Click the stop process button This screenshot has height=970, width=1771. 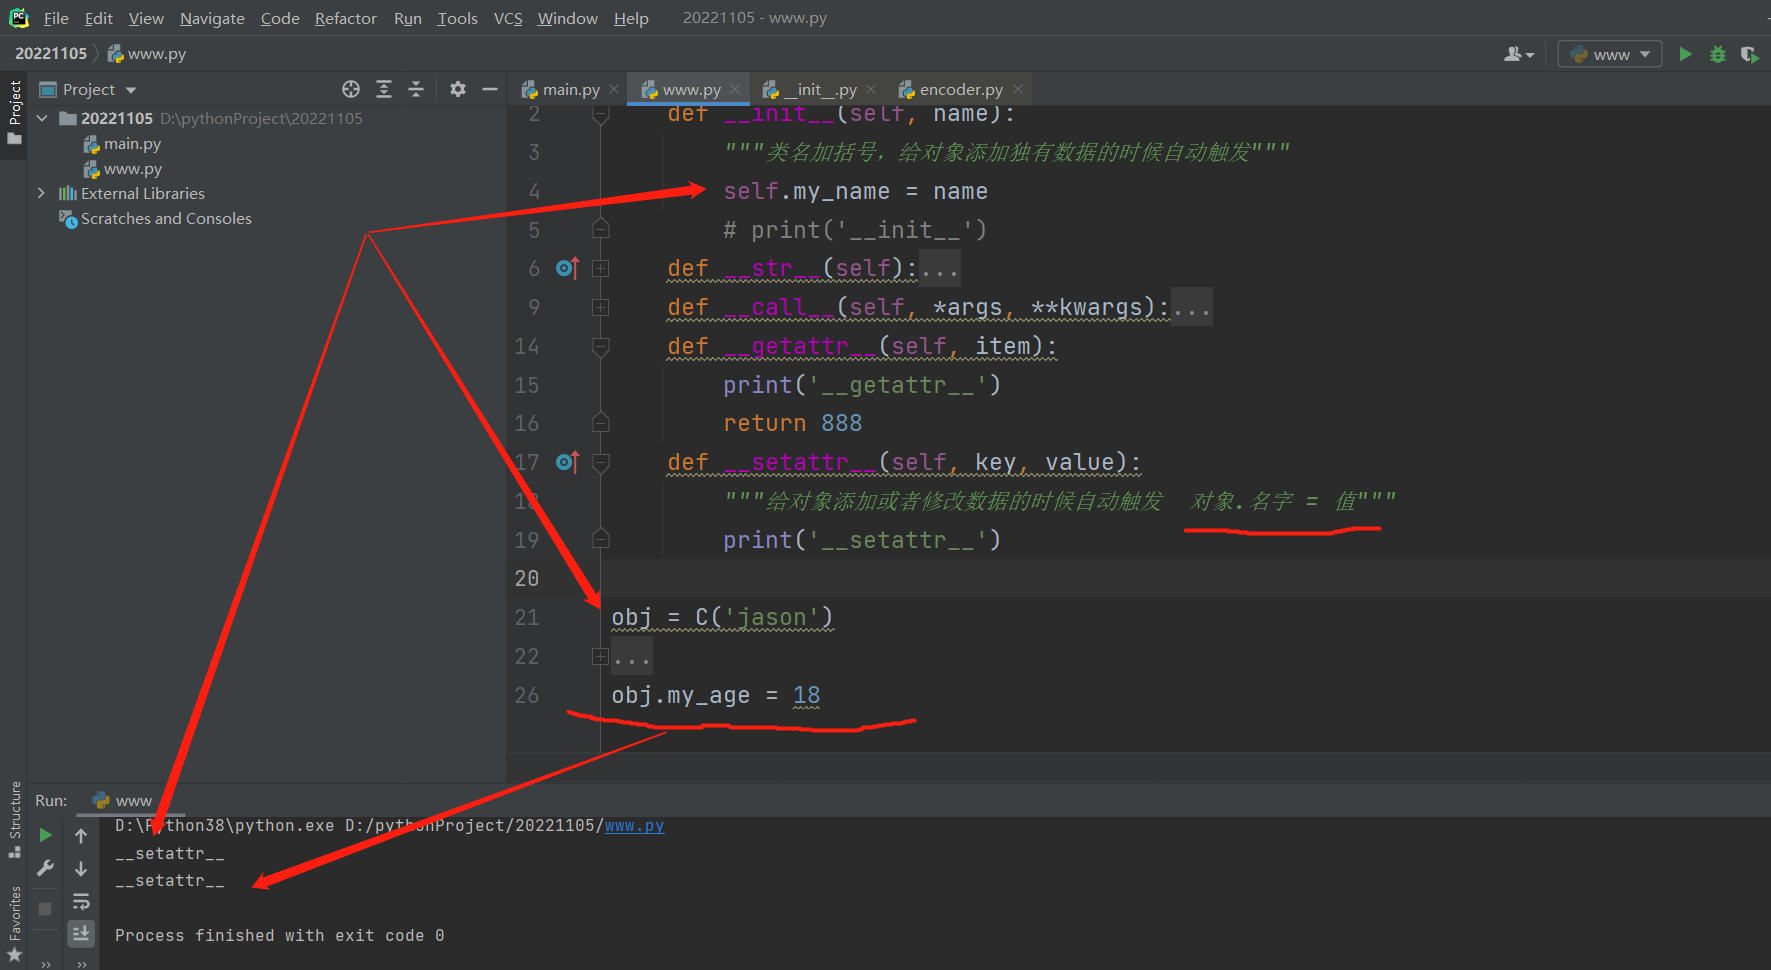[x=45, y=909]
